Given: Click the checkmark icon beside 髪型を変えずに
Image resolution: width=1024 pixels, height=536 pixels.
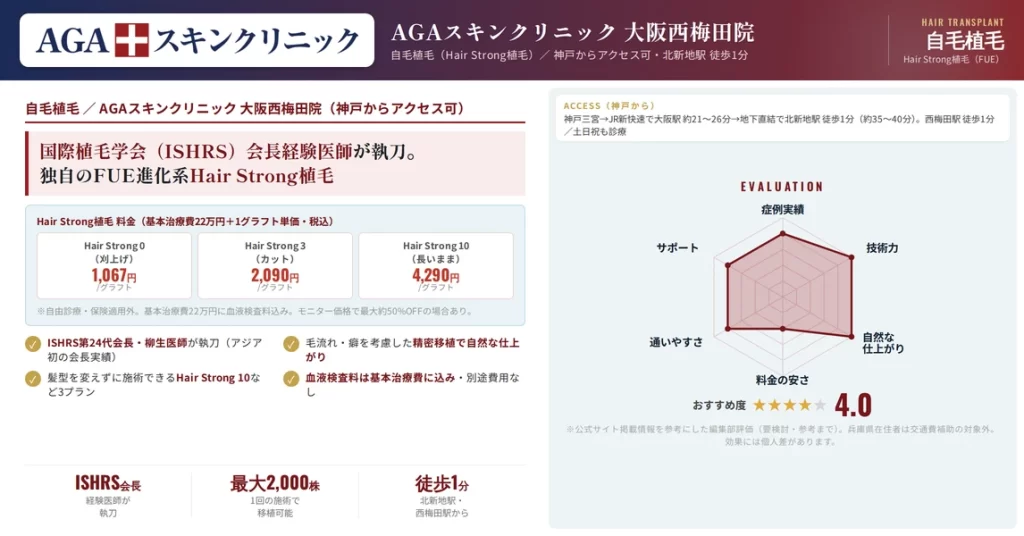Looking at the screenshot, I should click(x=33, y=379).
